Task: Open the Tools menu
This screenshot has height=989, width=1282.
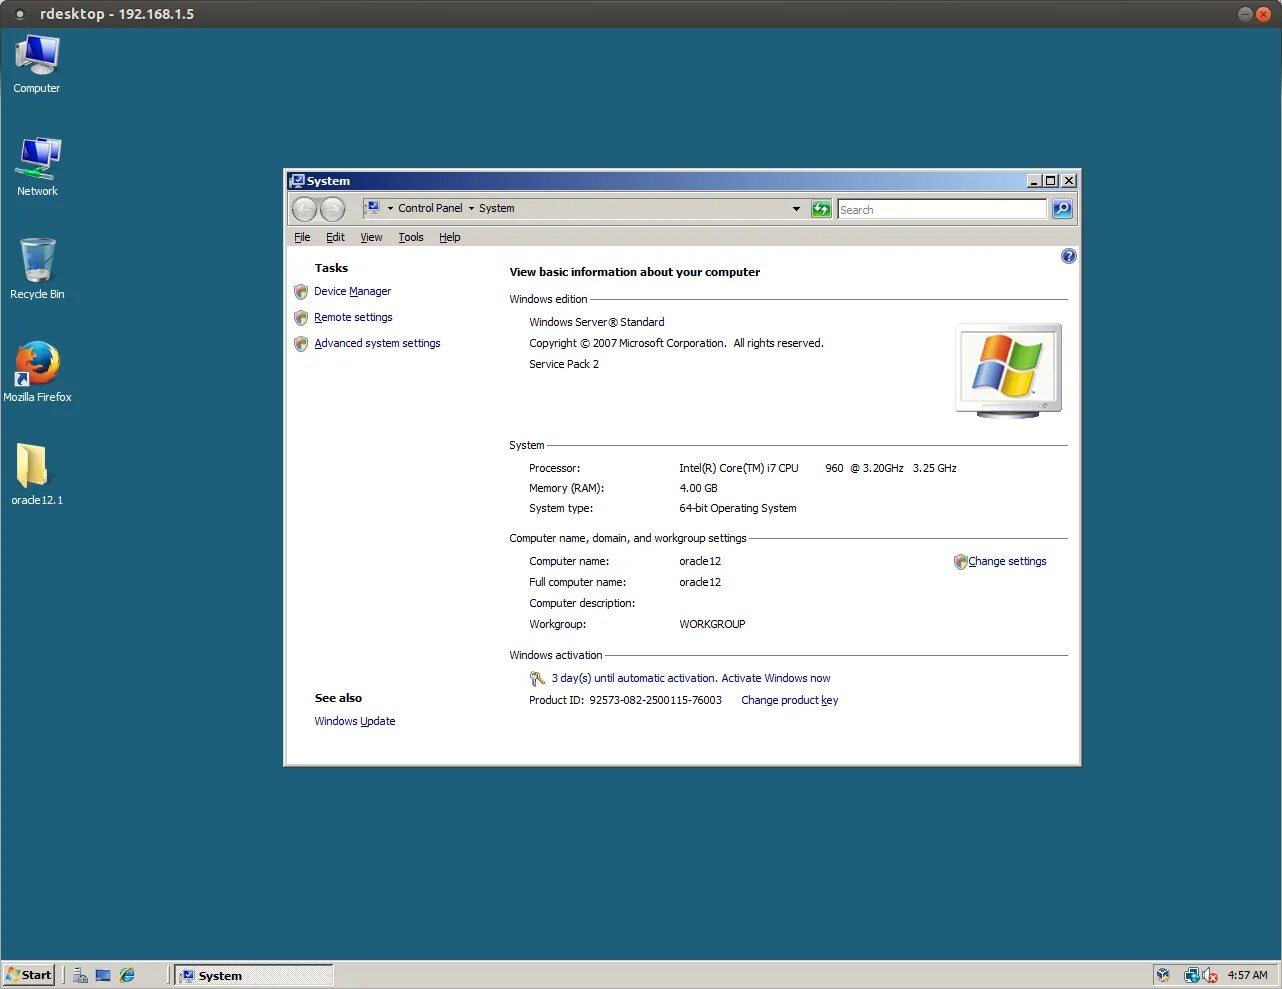Action: point(410,237)
